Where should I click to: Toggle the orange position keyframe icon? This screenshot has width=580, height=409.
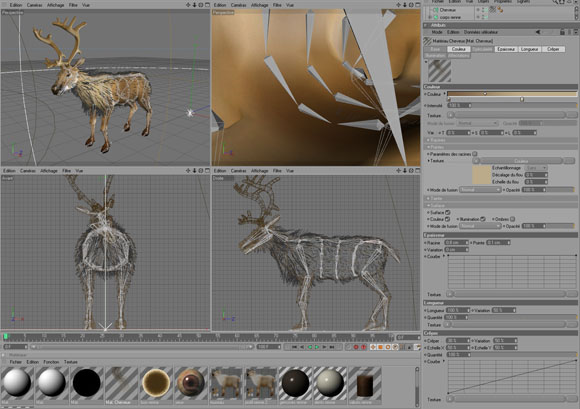[373, 347]
